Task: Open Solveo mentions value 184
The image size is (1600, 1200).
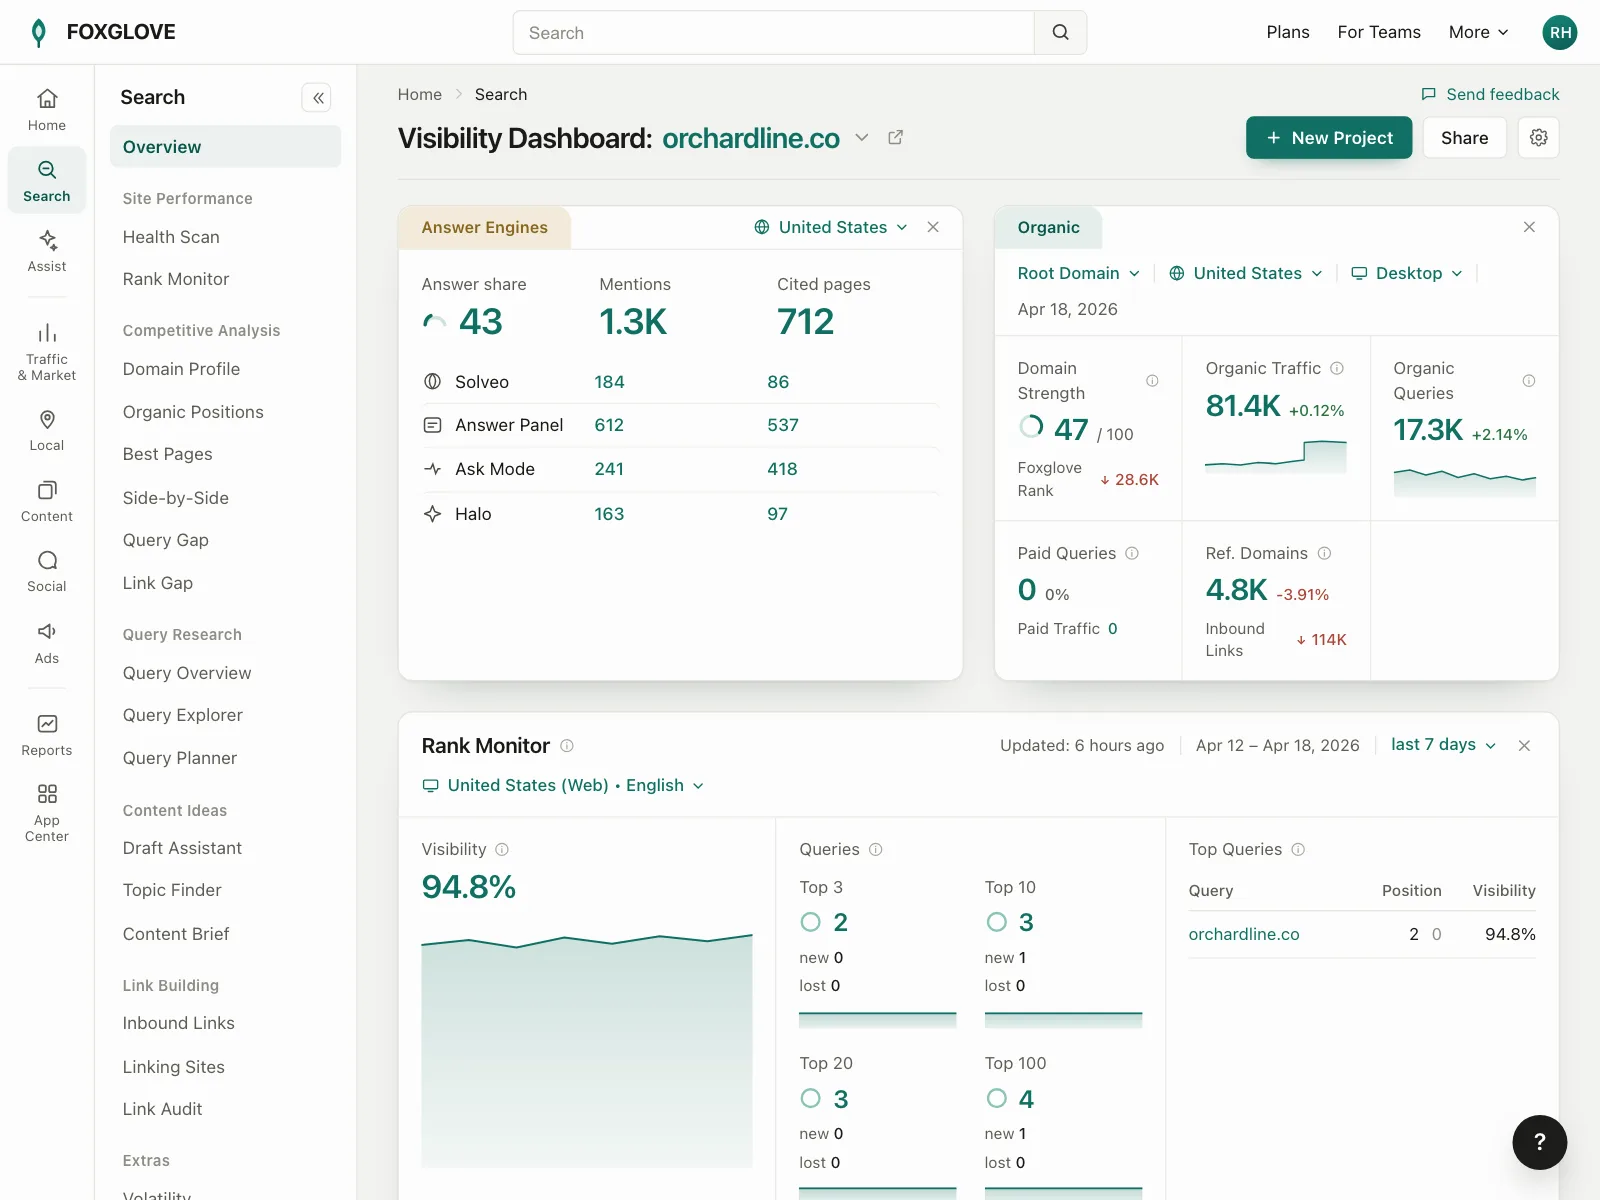Action: (x=609, y=382)
